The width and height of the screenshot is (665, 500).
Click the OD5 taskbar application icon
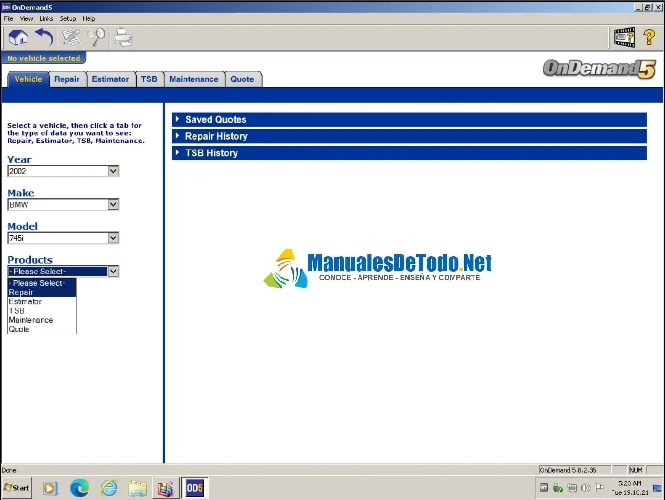[x=194, y=488]
